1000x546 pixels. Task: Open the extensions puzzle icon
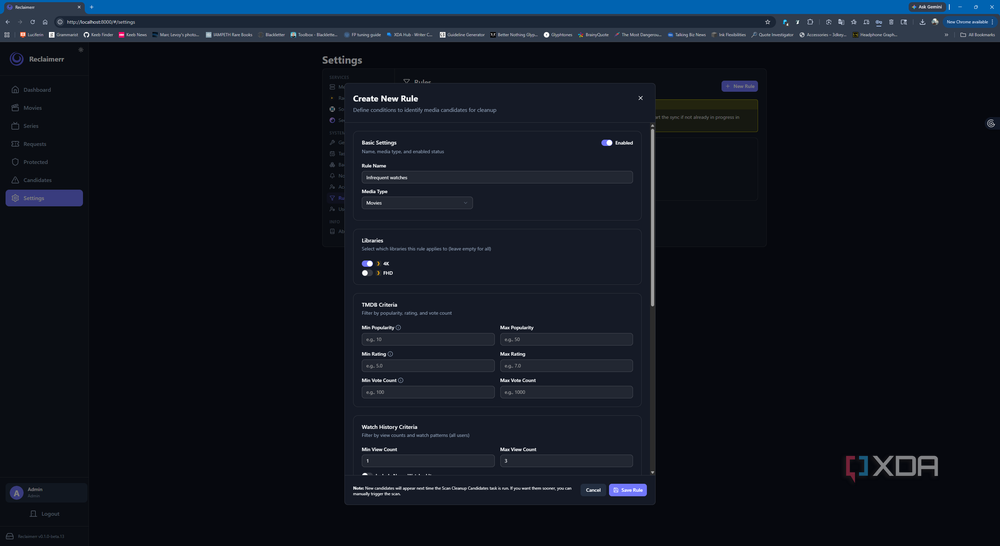pos(811,22)
